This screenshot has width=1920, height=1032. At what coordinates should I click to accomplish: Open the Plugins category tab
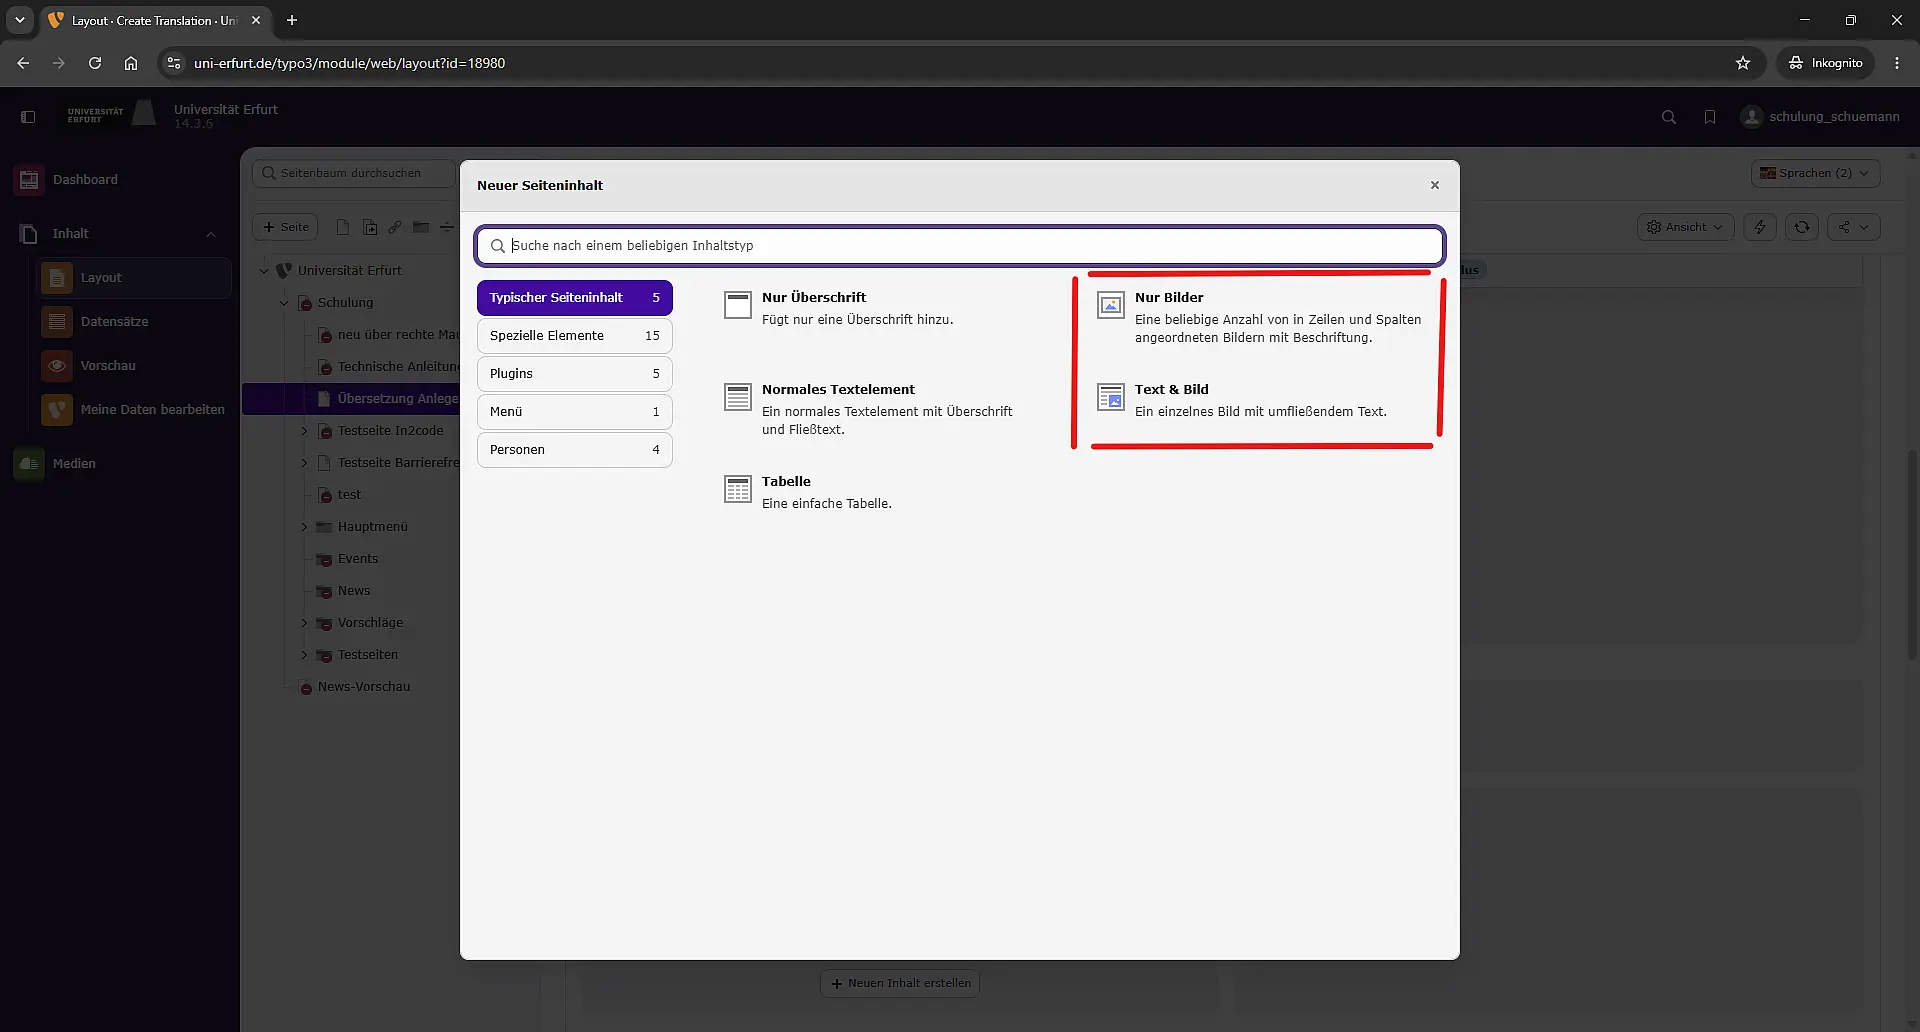[575, 374]
